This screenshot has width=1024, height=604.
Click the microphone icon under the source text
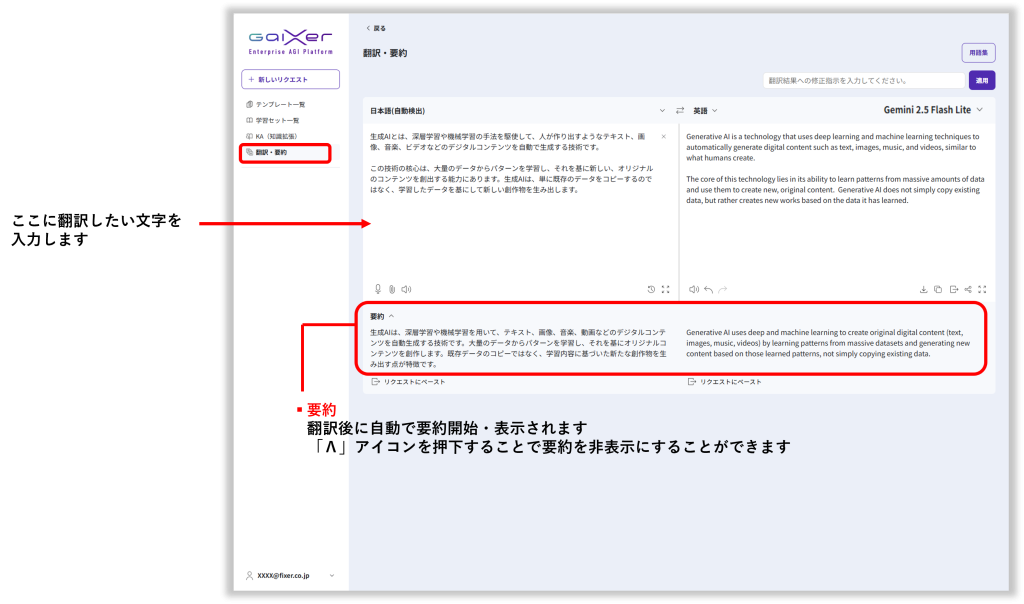tap(378, 289)
